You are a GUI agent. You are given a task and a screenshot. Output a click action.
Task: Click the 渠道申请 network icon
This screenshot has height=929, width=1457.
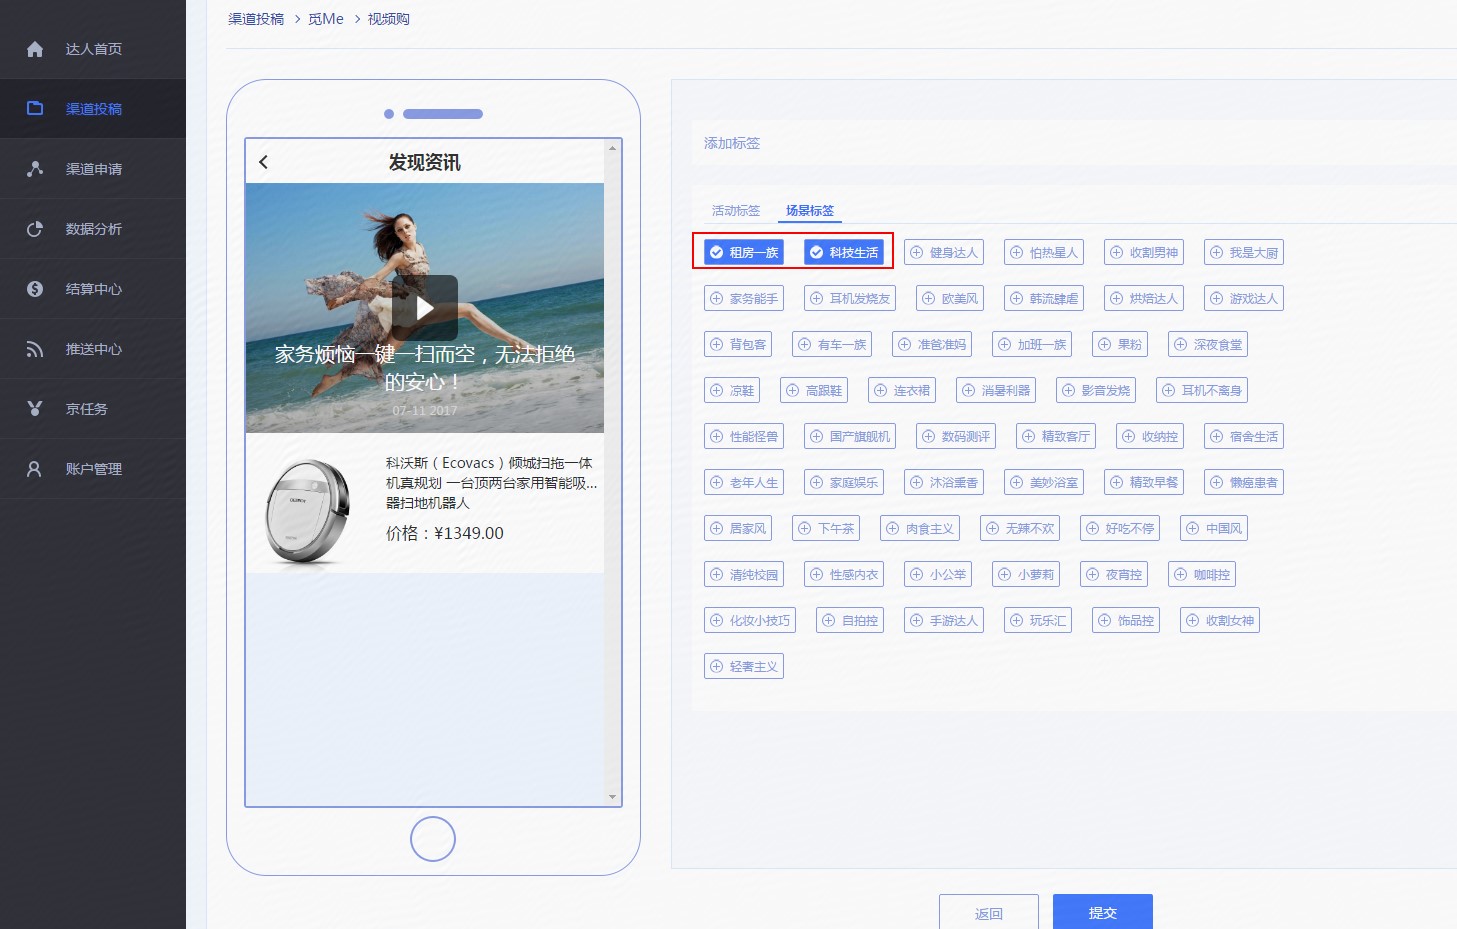[x=35, y=169]
